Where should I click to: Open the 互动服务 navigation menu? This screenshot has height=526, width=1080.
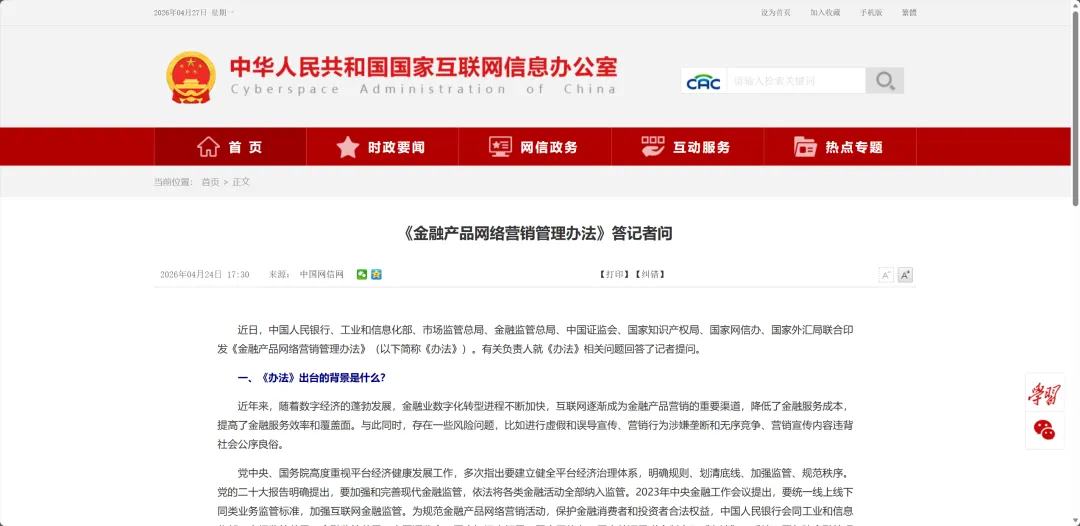pyautogui.click(x=687, y=147)
